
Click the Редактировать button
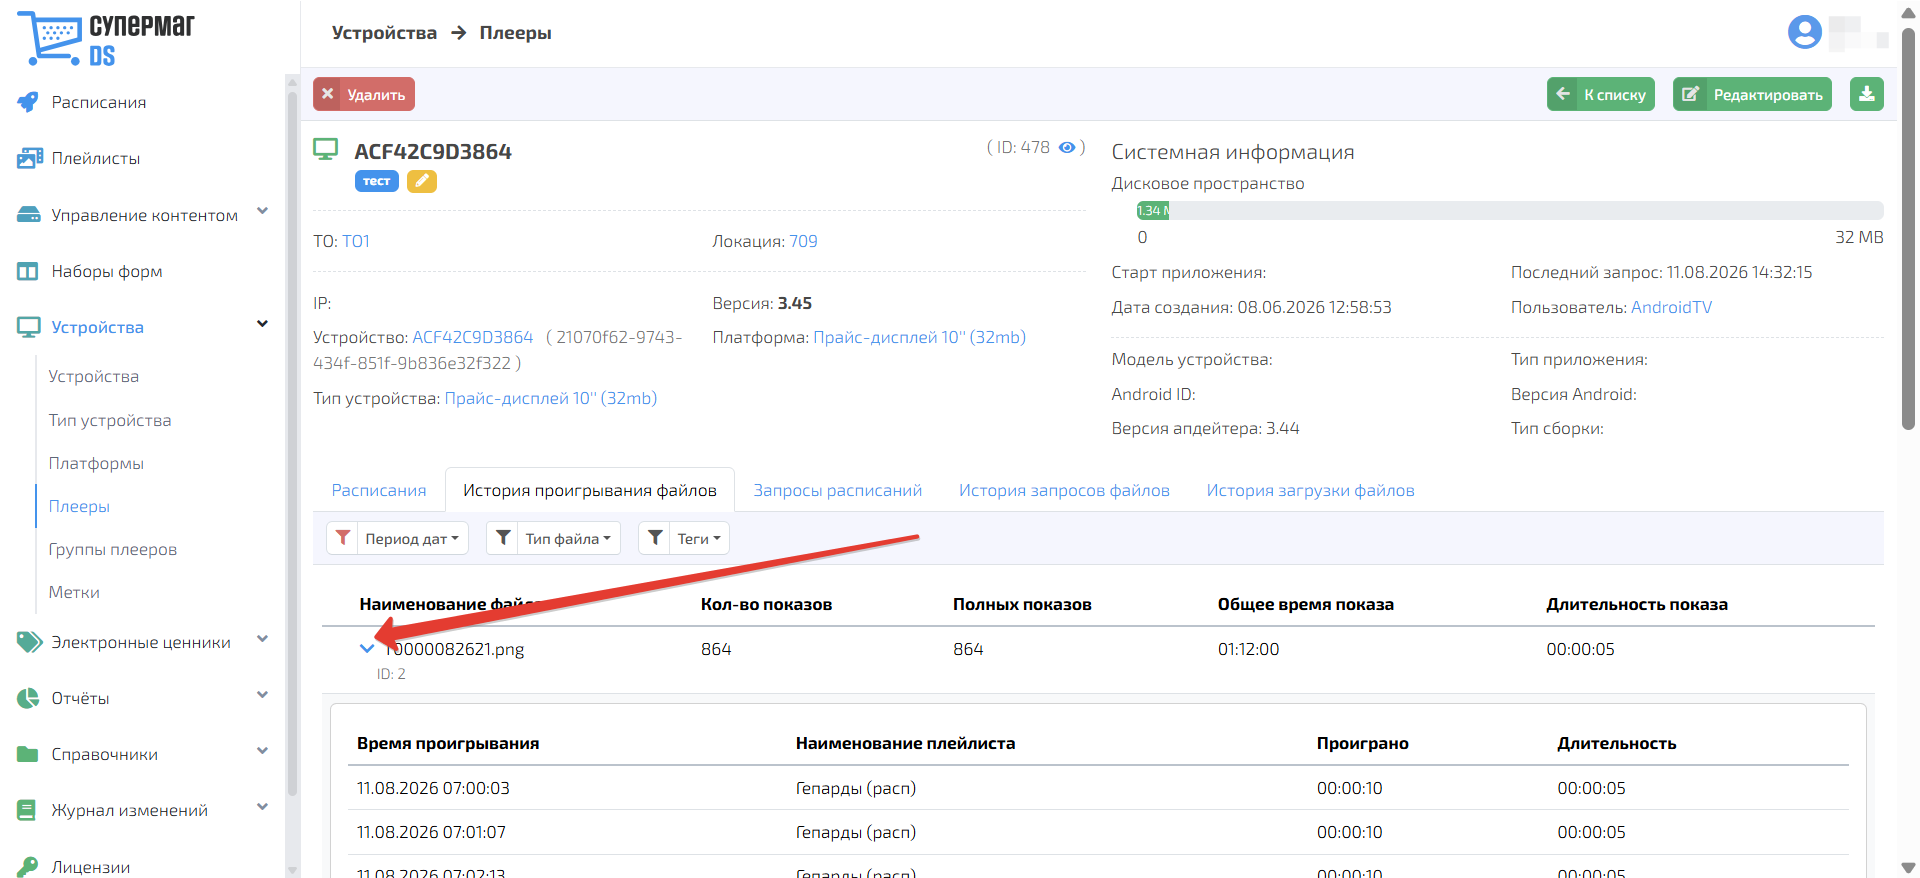(1752, 94)
